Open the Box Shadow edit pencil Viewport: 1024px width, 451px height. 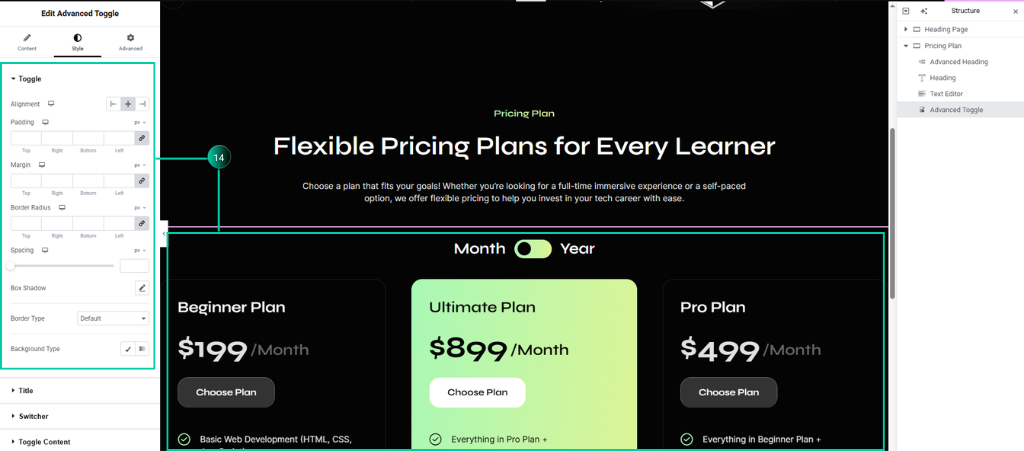142,288
